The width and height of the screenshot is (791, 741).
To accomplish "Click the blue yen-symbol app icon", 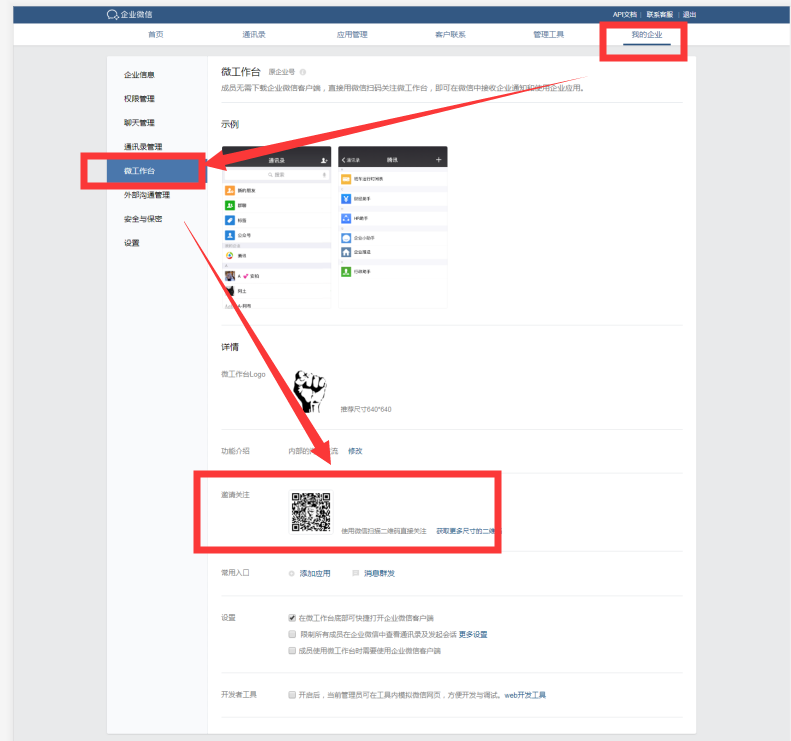I will (346, 199).
